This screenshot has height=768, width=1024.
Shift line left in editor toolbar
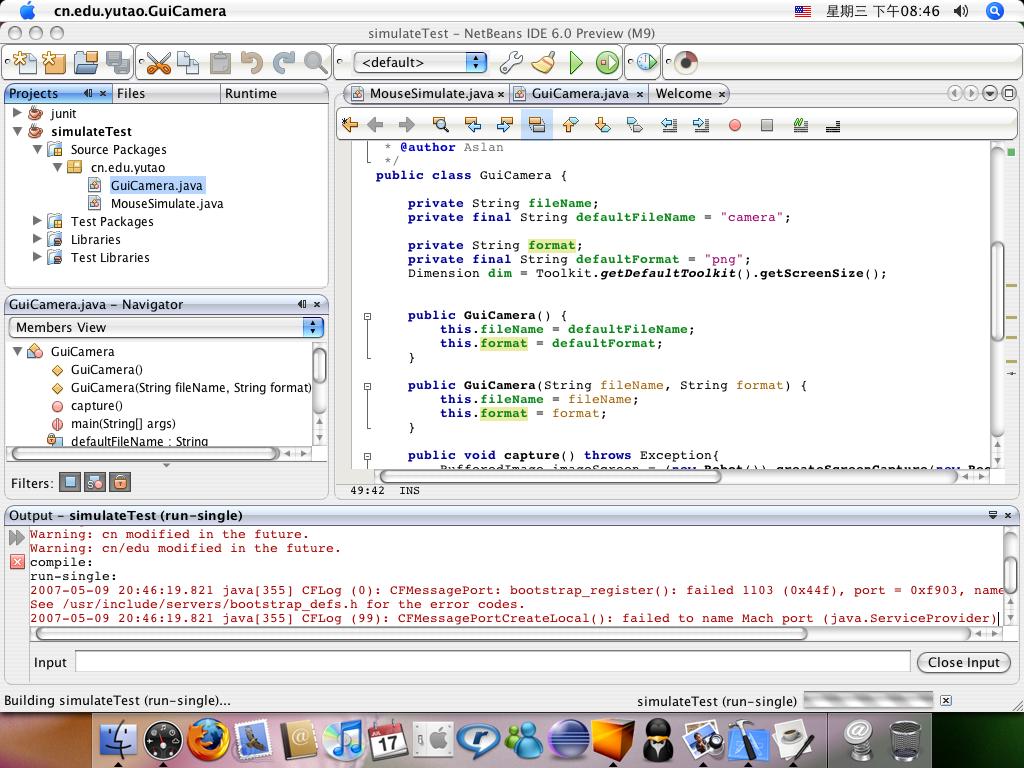(669, 125)
